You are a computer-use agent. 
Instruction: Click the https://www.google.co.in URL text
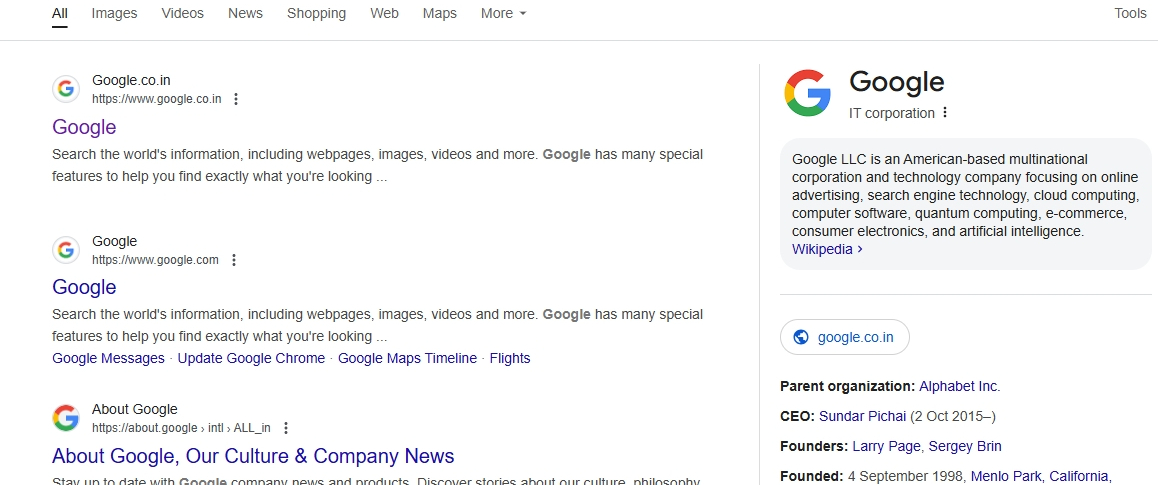click(x=157, y=99)
